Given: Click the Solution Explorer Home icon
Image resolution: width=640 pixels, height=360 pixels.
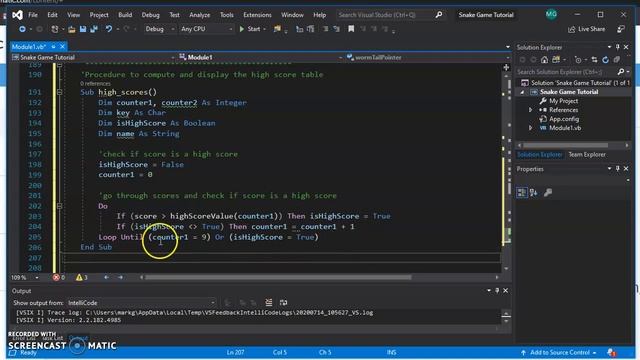Looking at the screenshot, I should pyautogui.click(x=544, y=60).
